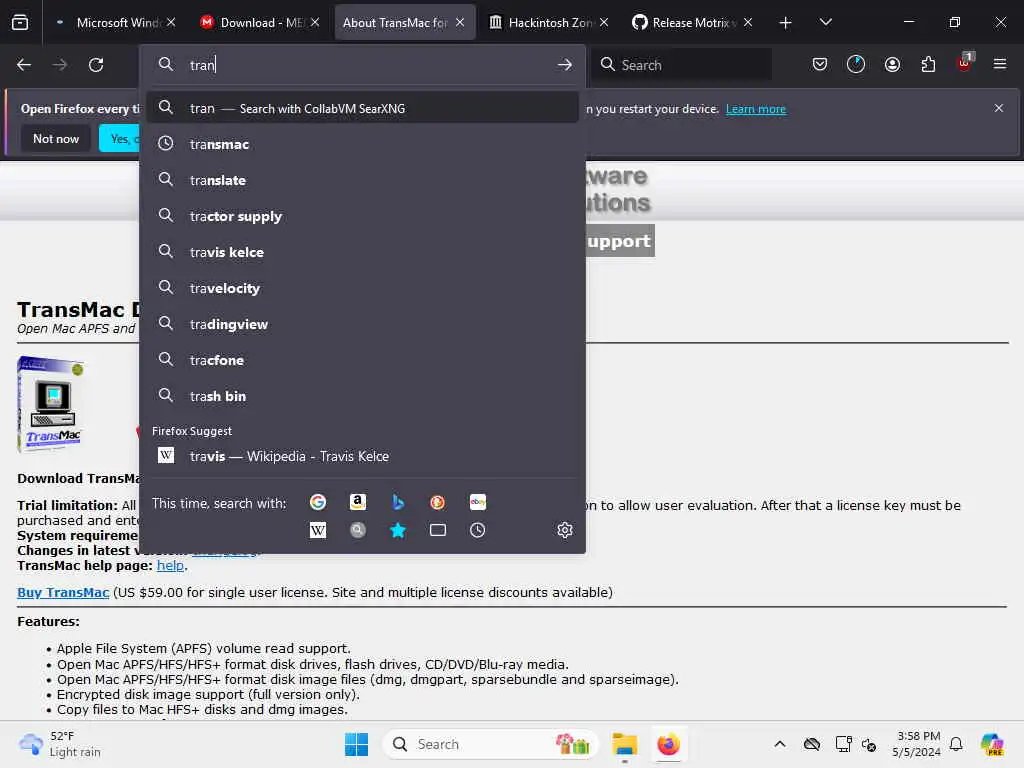Screen dimensions: 1024x768
Task: Open the circular timer icon in toolbar
Action: click(x=856, y=64)
